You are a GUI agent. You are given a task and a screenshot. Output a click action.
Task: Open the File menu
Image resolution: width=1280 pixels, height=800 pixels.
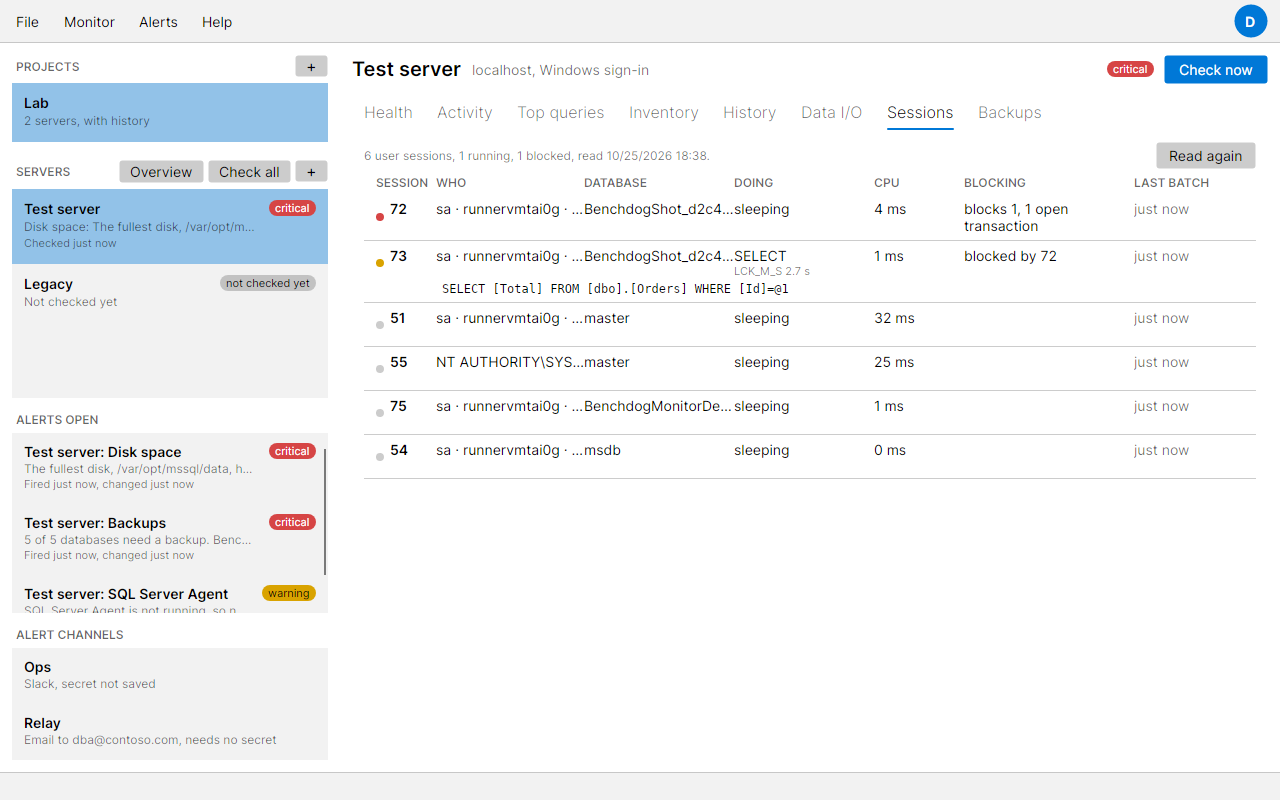click(x=27, y=22)
